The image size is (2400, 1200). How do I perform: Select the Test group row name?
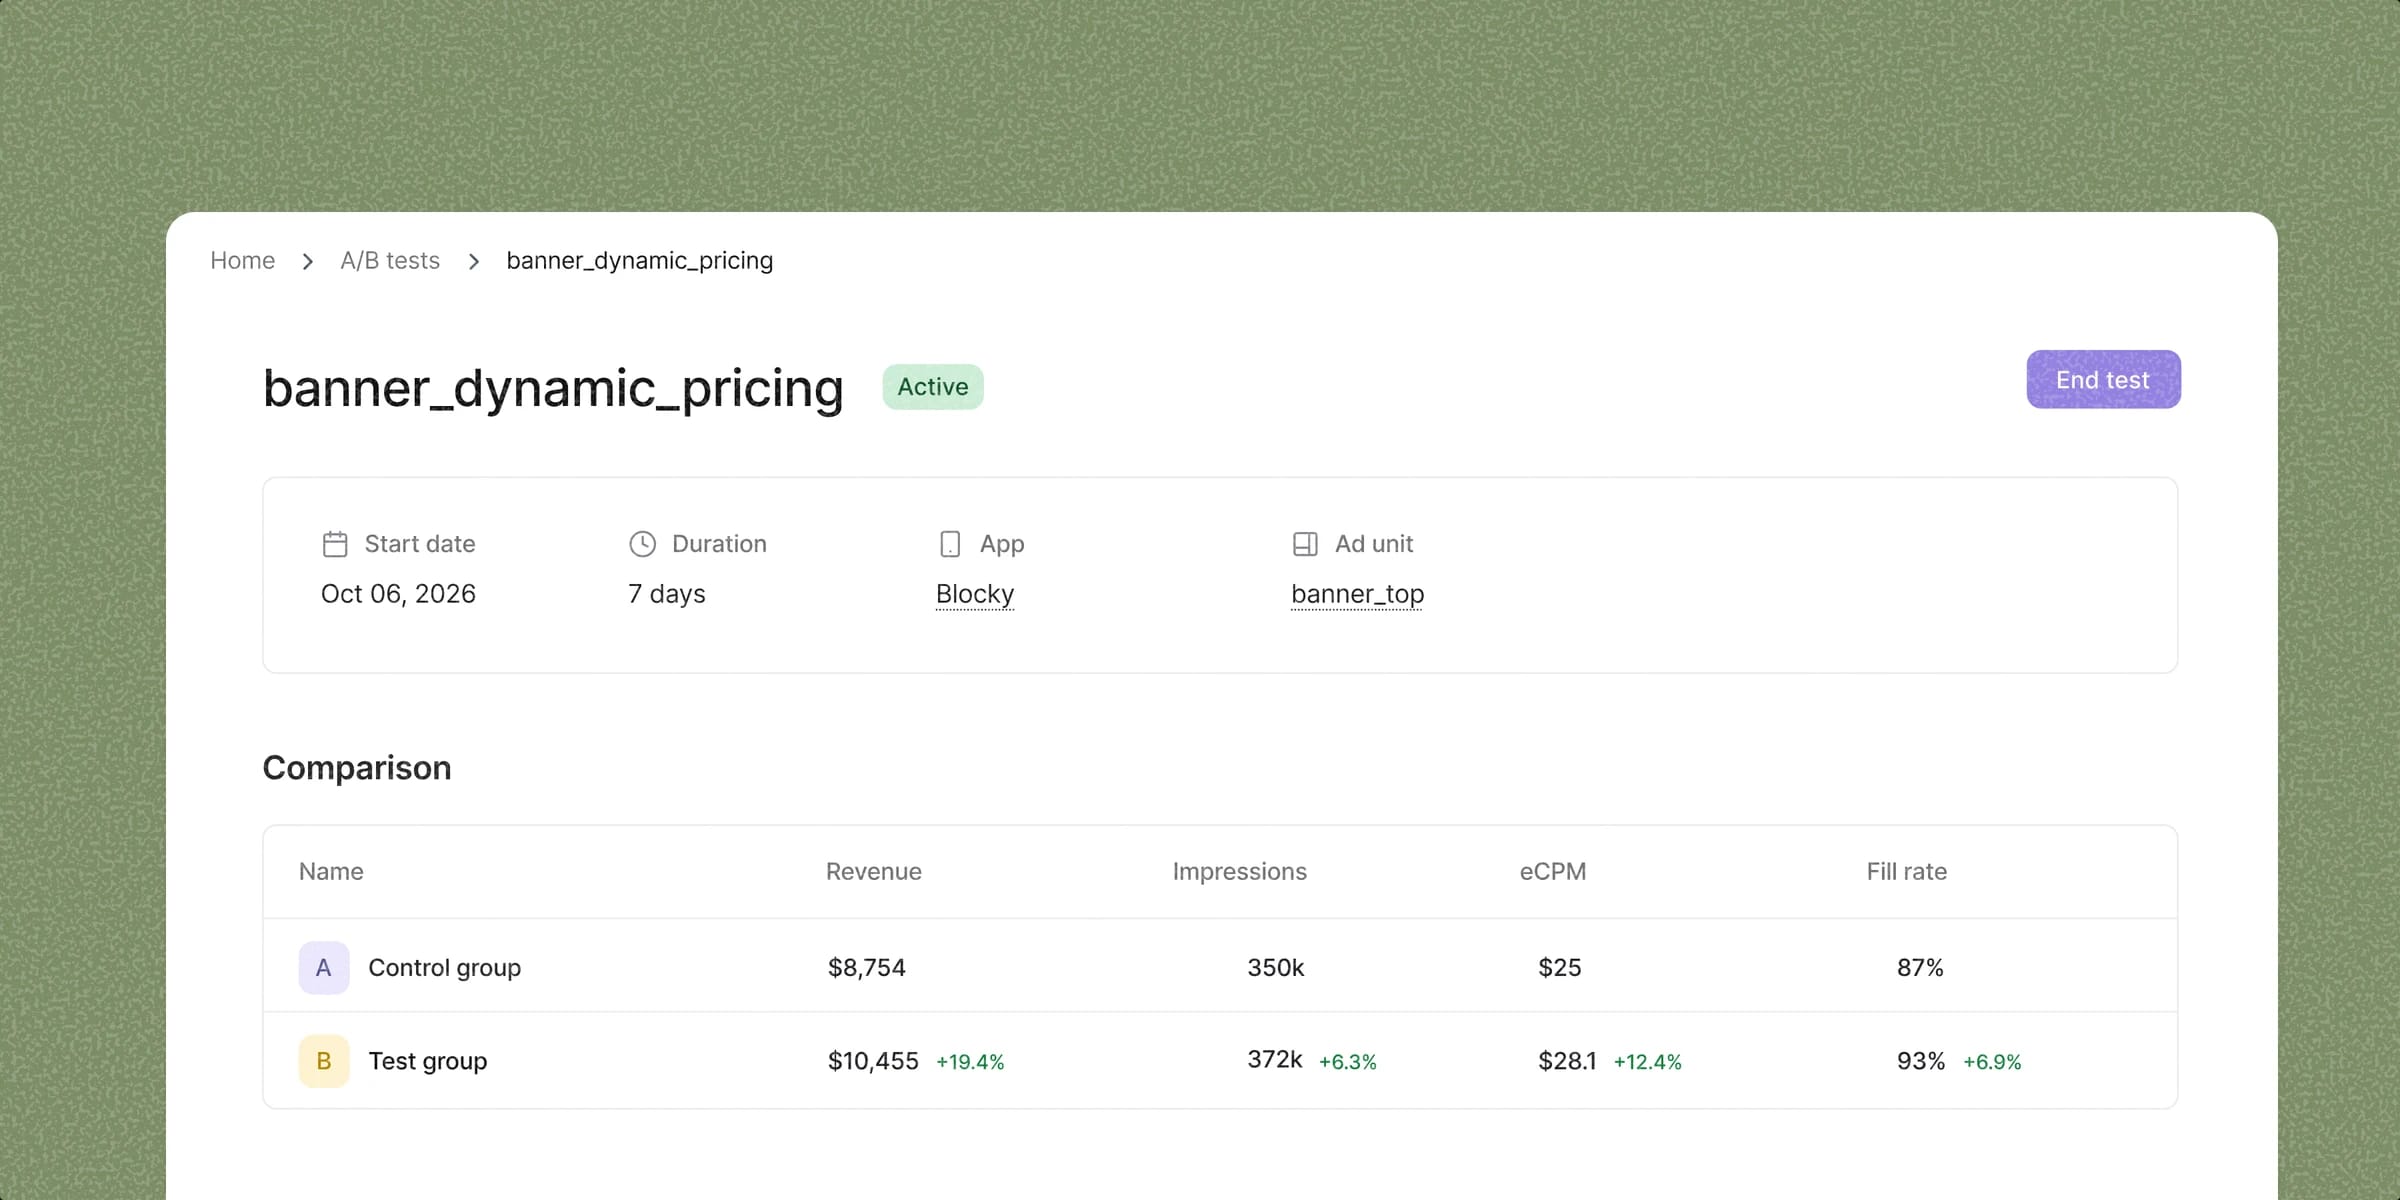[428, 1061]
